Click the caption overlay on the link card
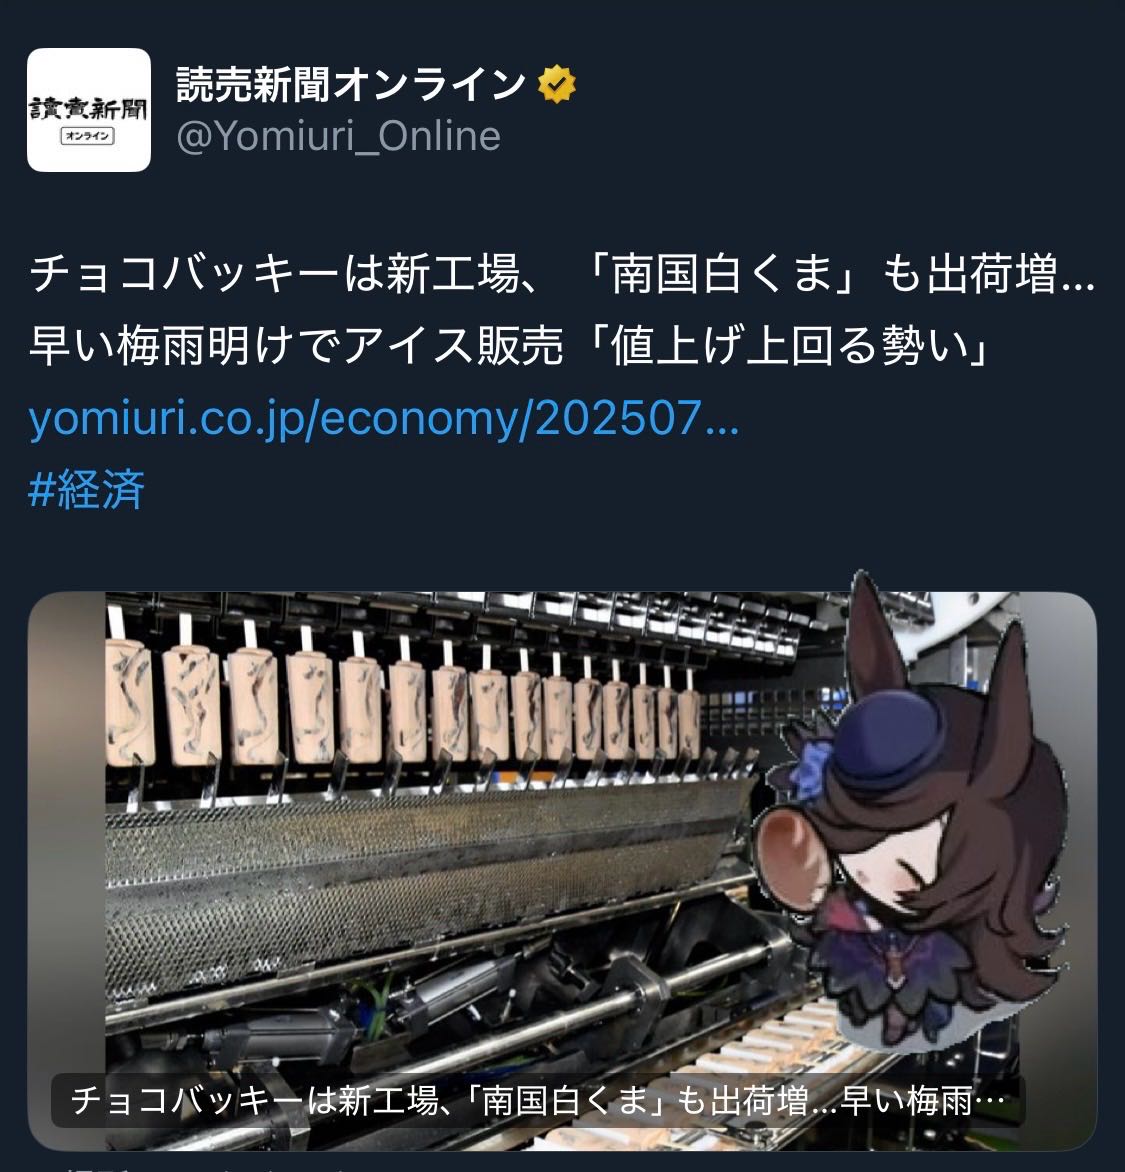Image resolution: width=1125 pixels, height=1172 pixels. 537,1101
